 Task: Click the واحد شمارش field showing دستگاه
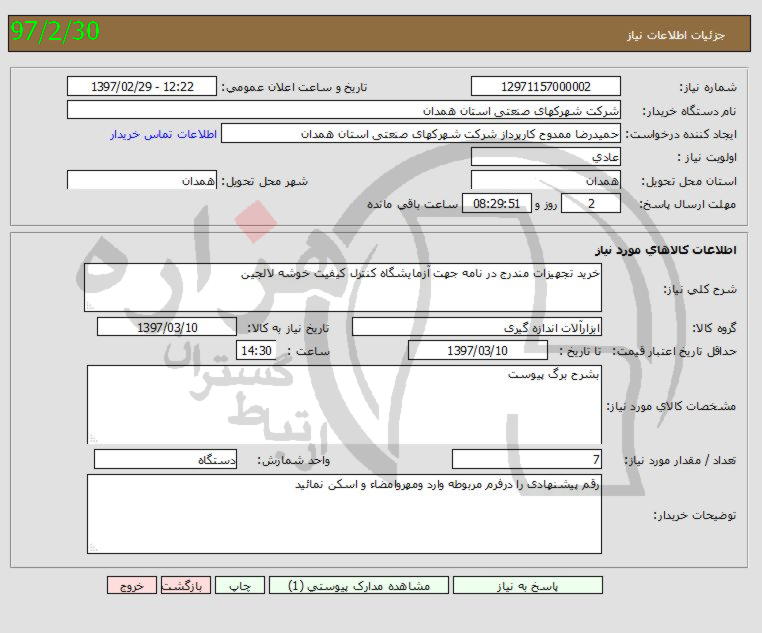[165, 459]
